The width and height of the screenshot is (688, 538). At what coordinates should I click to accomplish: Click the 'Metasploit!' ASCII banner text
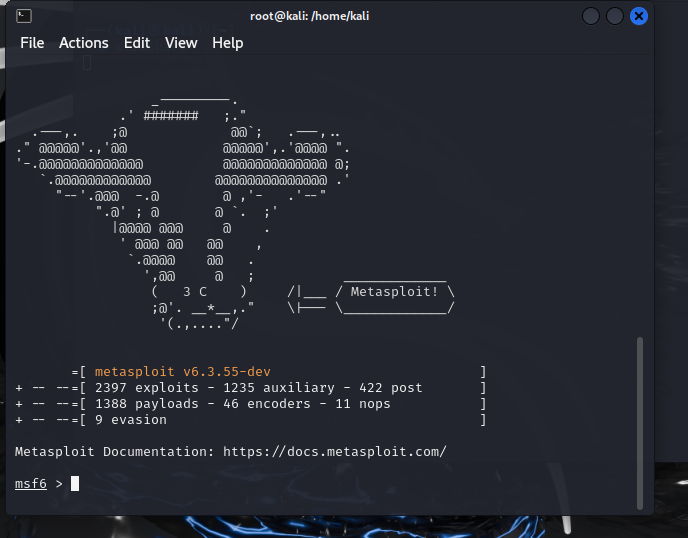click(394, 292)
